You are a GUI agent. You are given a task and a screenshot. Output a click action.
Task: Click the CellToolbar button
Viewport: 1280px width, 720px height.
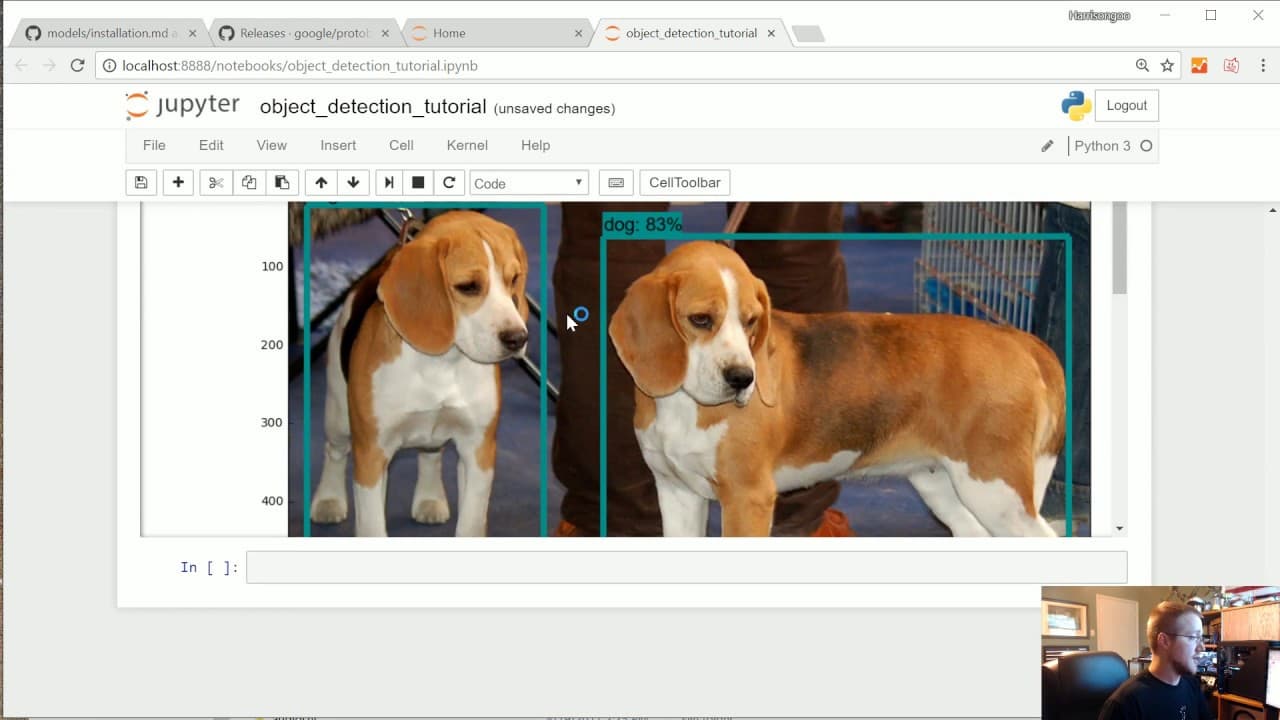pos(684,183)
